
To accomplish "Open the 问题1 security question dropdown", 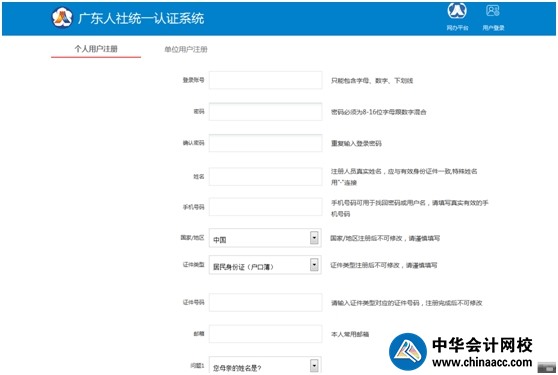I will click(265, 365).
